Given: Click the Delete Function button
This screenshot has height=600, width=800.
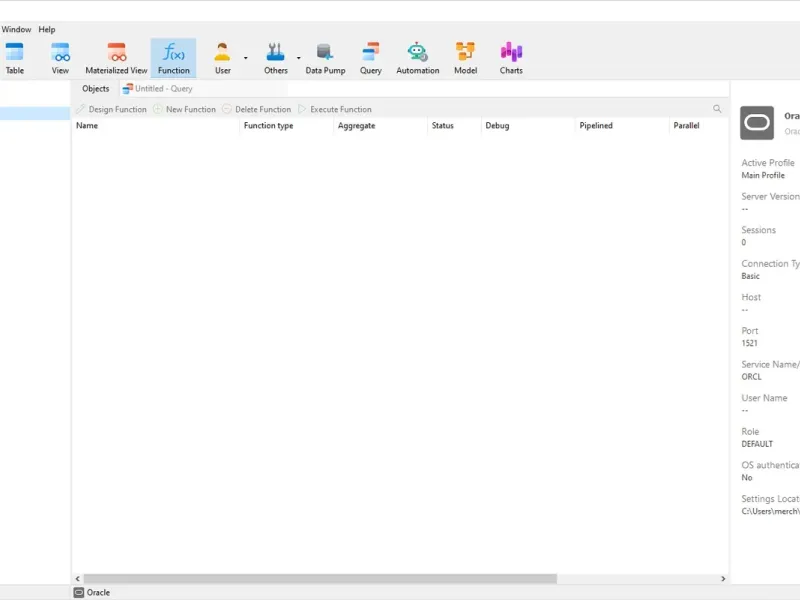Looking at the screenshot, I should (x=257, y=109).
